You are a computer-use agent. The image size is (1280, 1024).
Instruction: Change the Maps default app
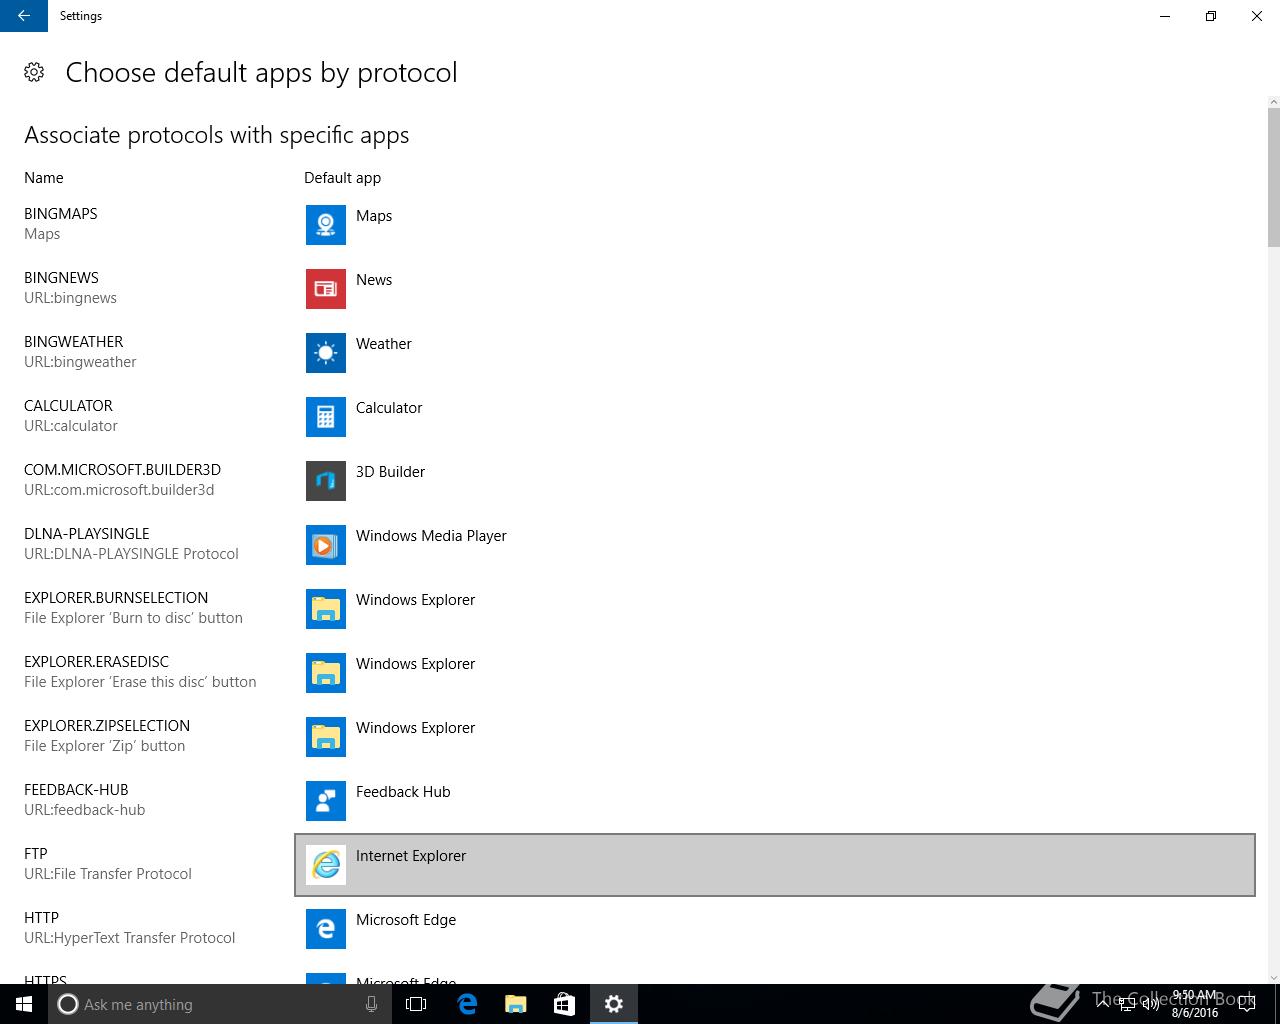775,225
